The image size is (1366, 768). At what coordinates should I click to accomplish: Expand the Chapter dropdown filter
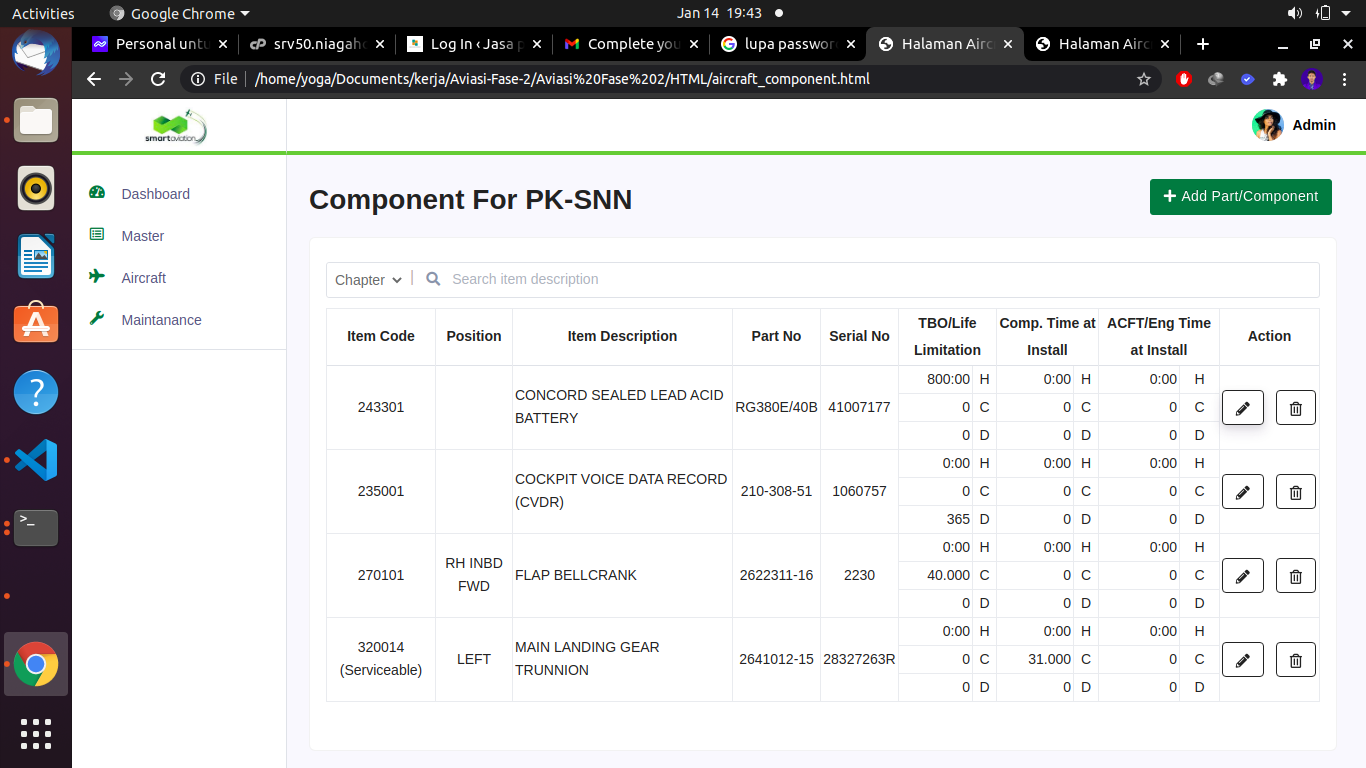(x=368, y=280)
